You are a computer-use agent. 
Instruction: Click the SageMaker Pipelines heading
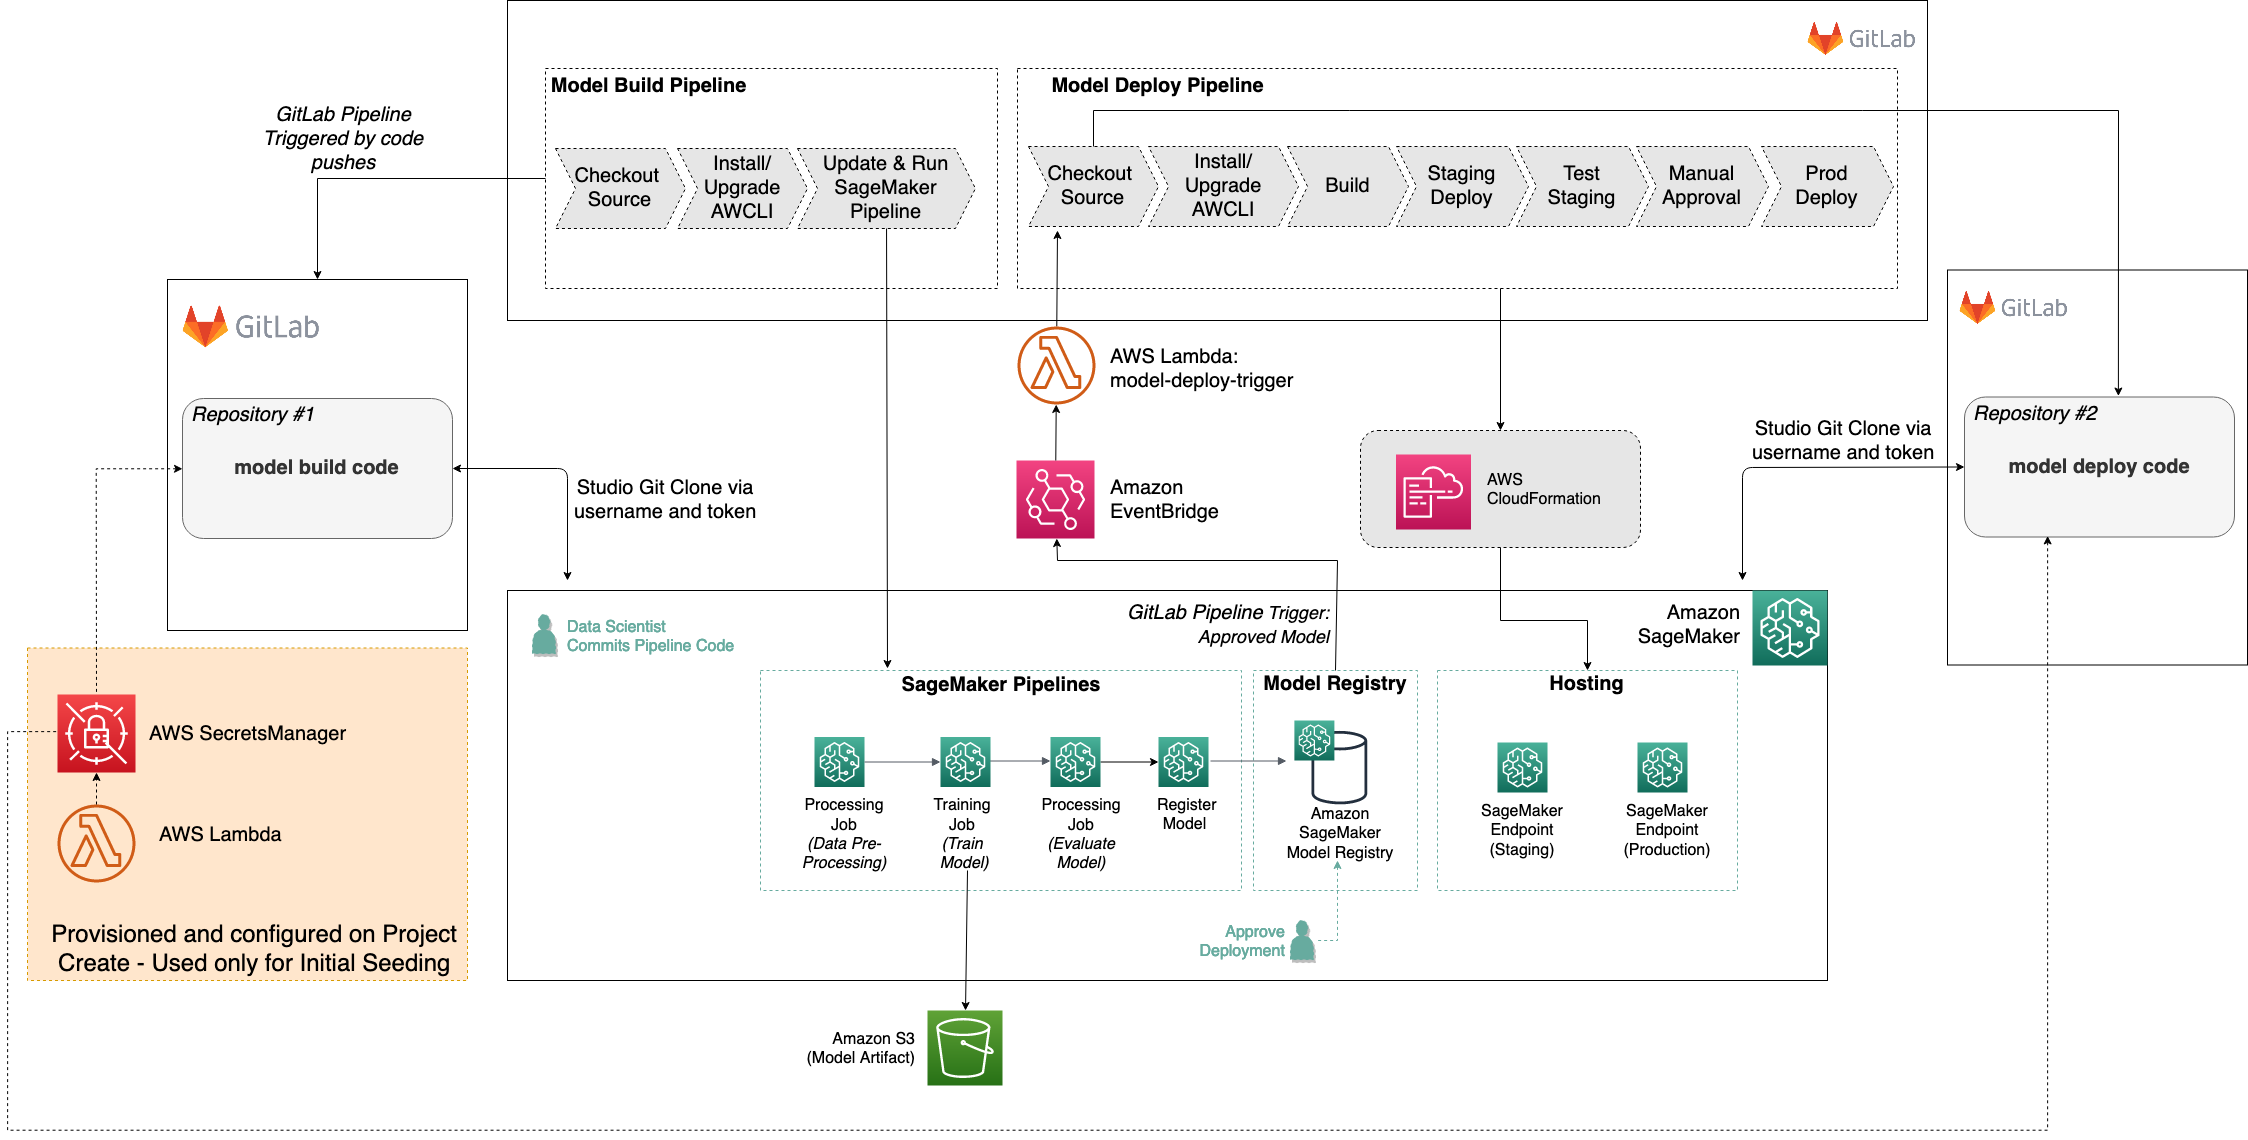point(1000,684)
